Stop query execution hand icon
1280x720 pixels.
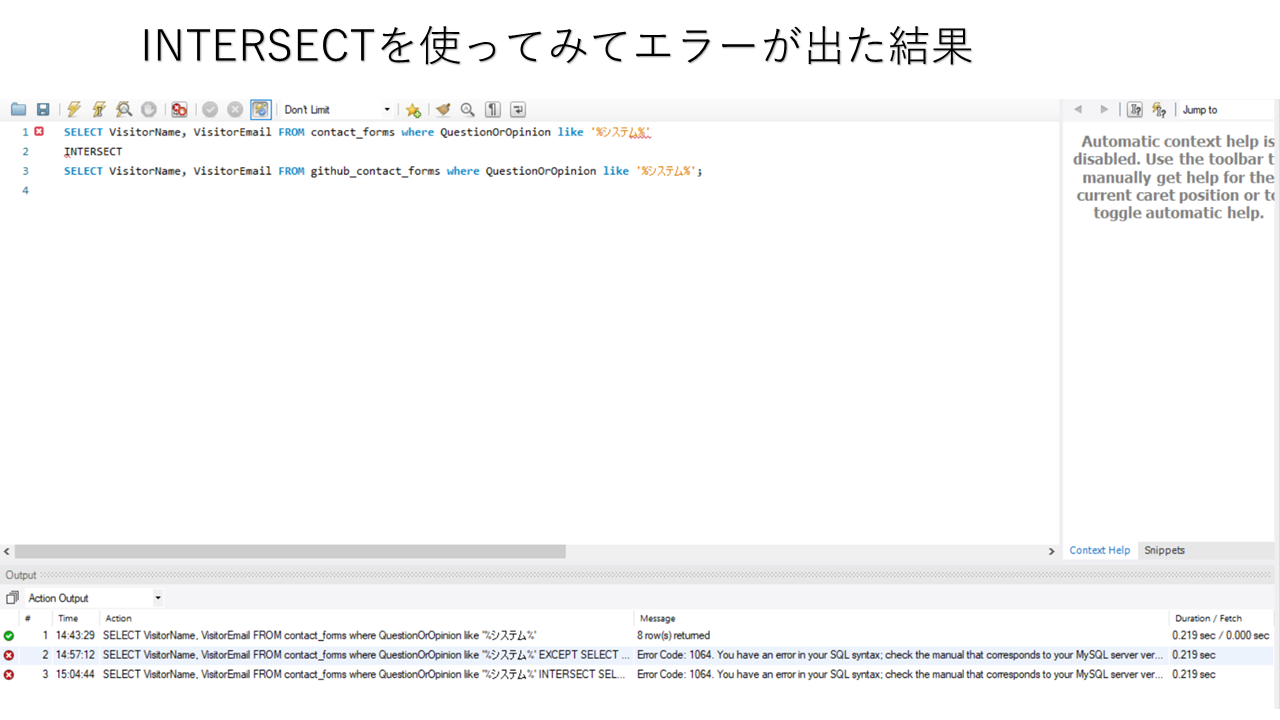pos(148,109)
